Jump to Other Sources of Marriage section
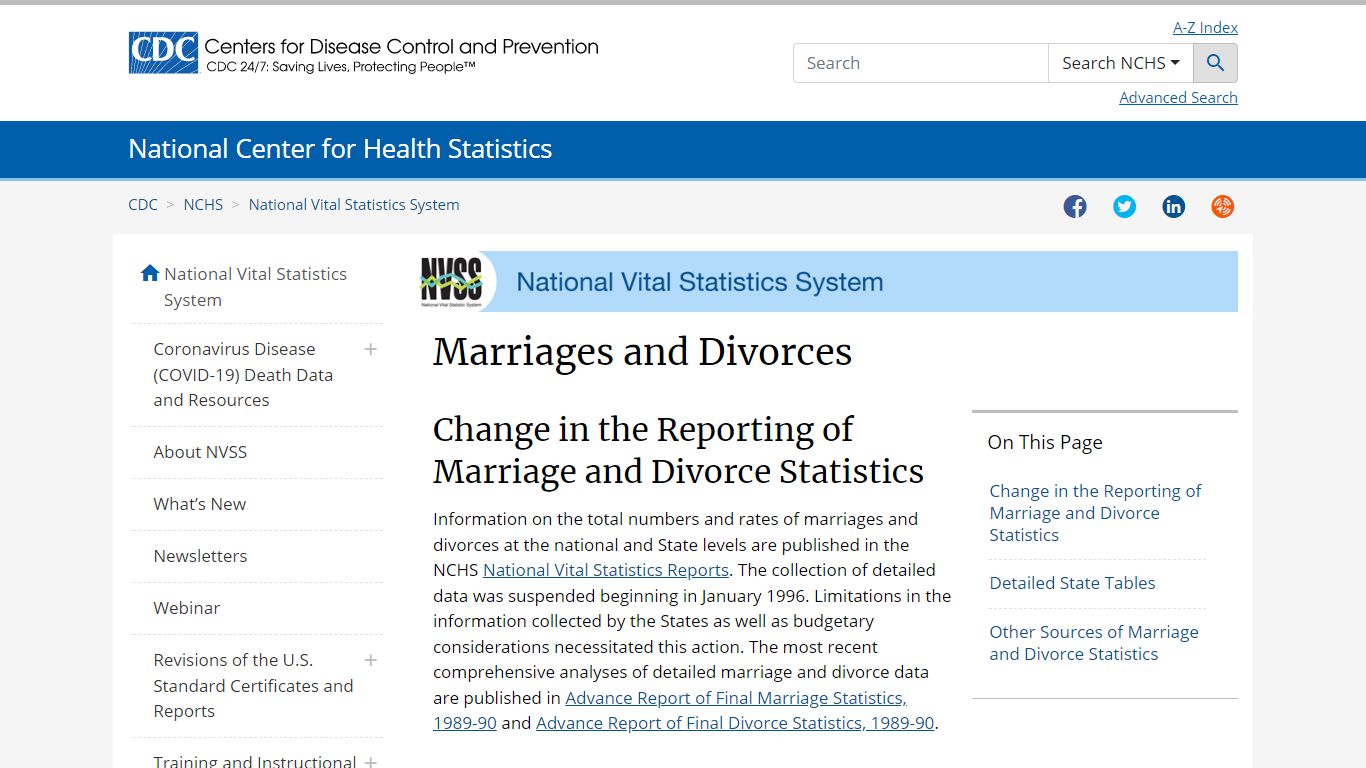The height and width of the screenshot is (768, 1366). coord(1094,643)
